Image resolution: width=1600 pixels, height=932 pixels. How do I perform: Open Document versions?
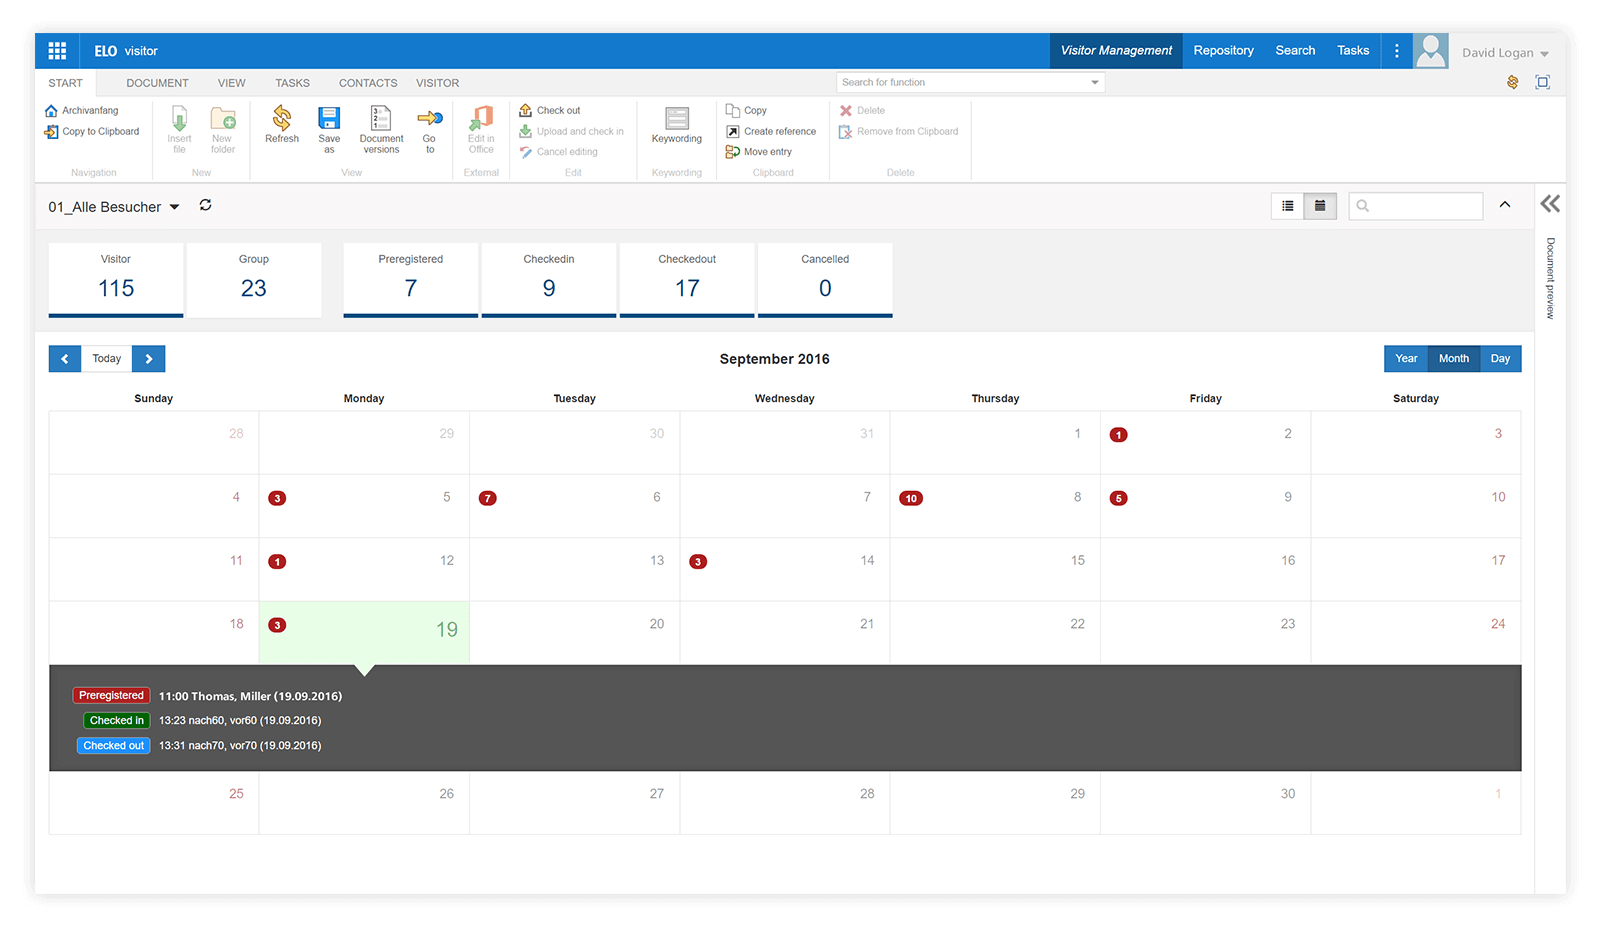coord(381,120)
